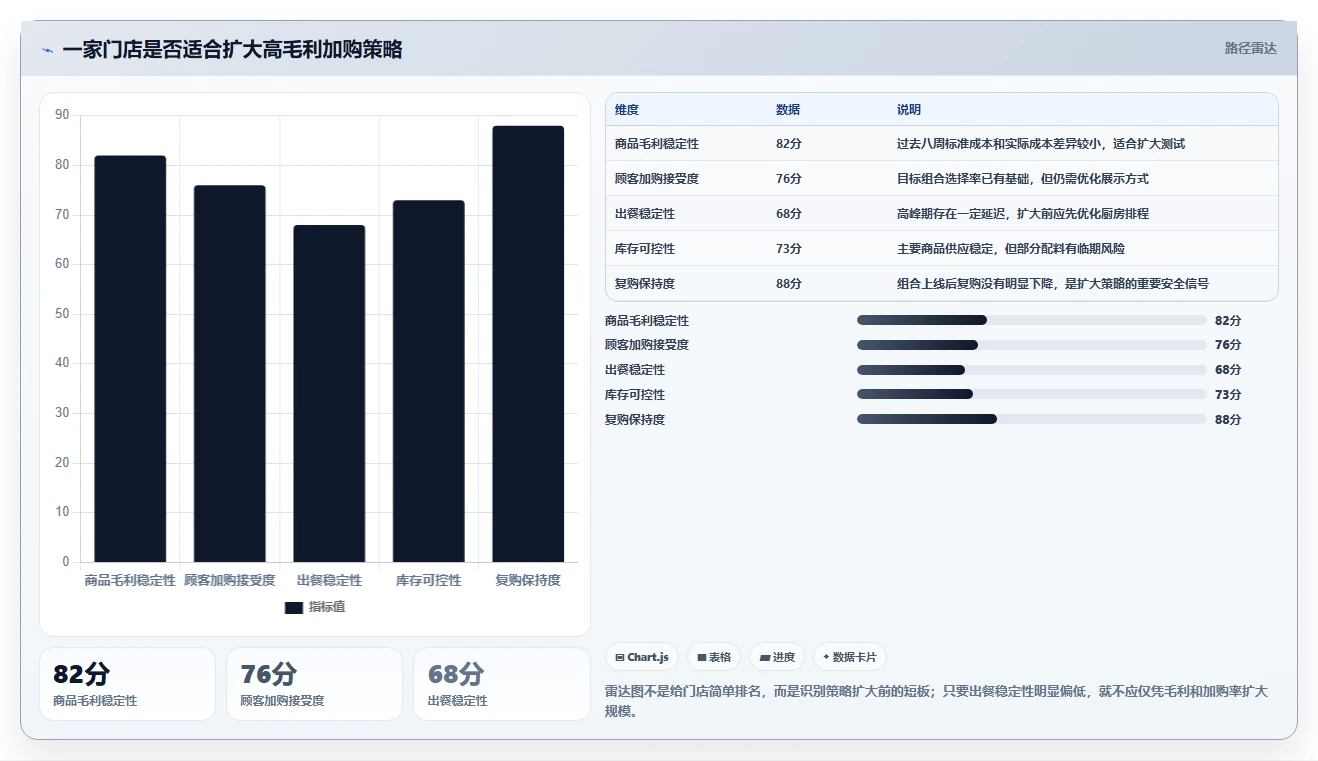
Task: Click the 维度 column header
Action: (627, 110)
